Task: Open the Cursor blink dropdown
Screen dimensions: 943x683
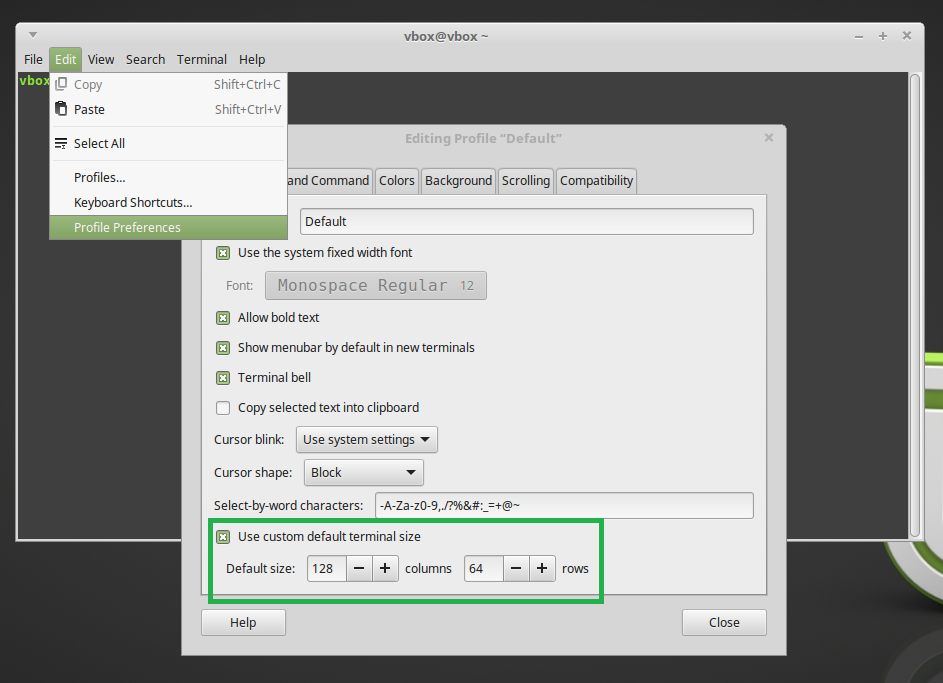Action: 367,440
